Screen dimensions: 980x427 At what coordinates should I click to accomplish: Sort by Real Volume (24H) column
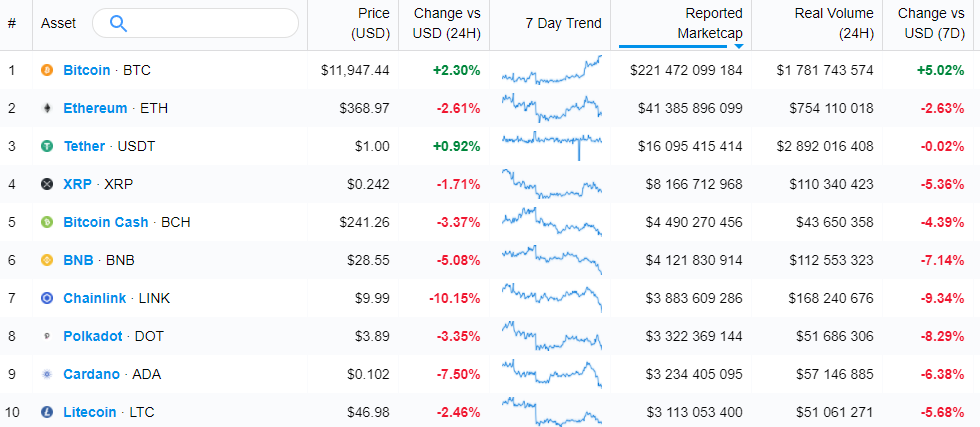tap(833, 23)
